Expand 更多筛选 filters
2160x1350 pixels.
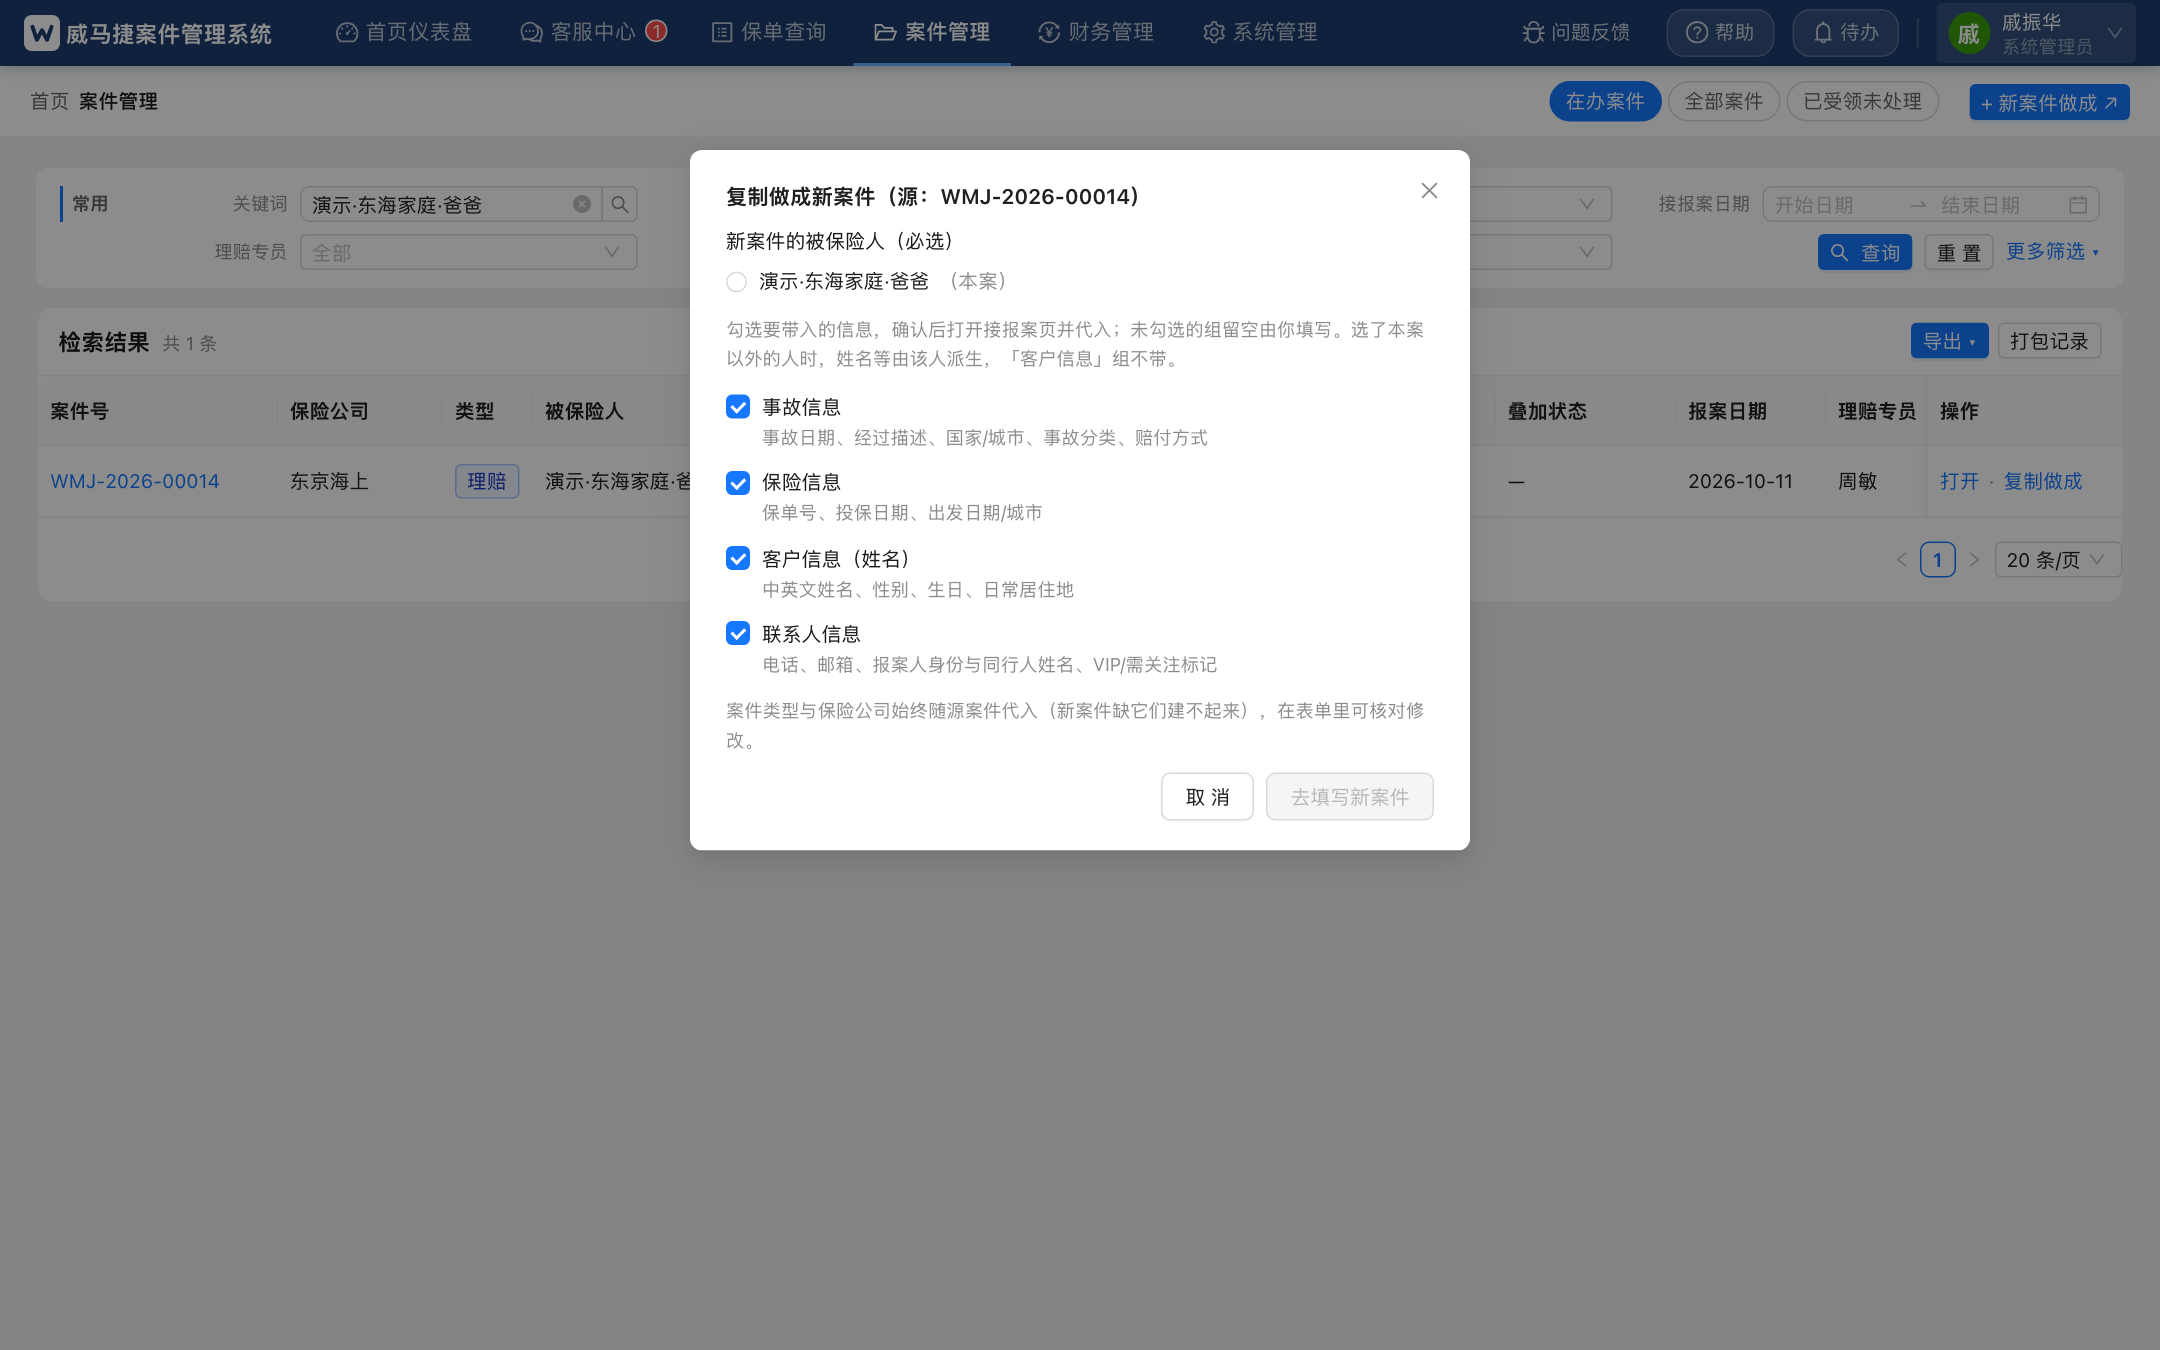coord(2052,251)
